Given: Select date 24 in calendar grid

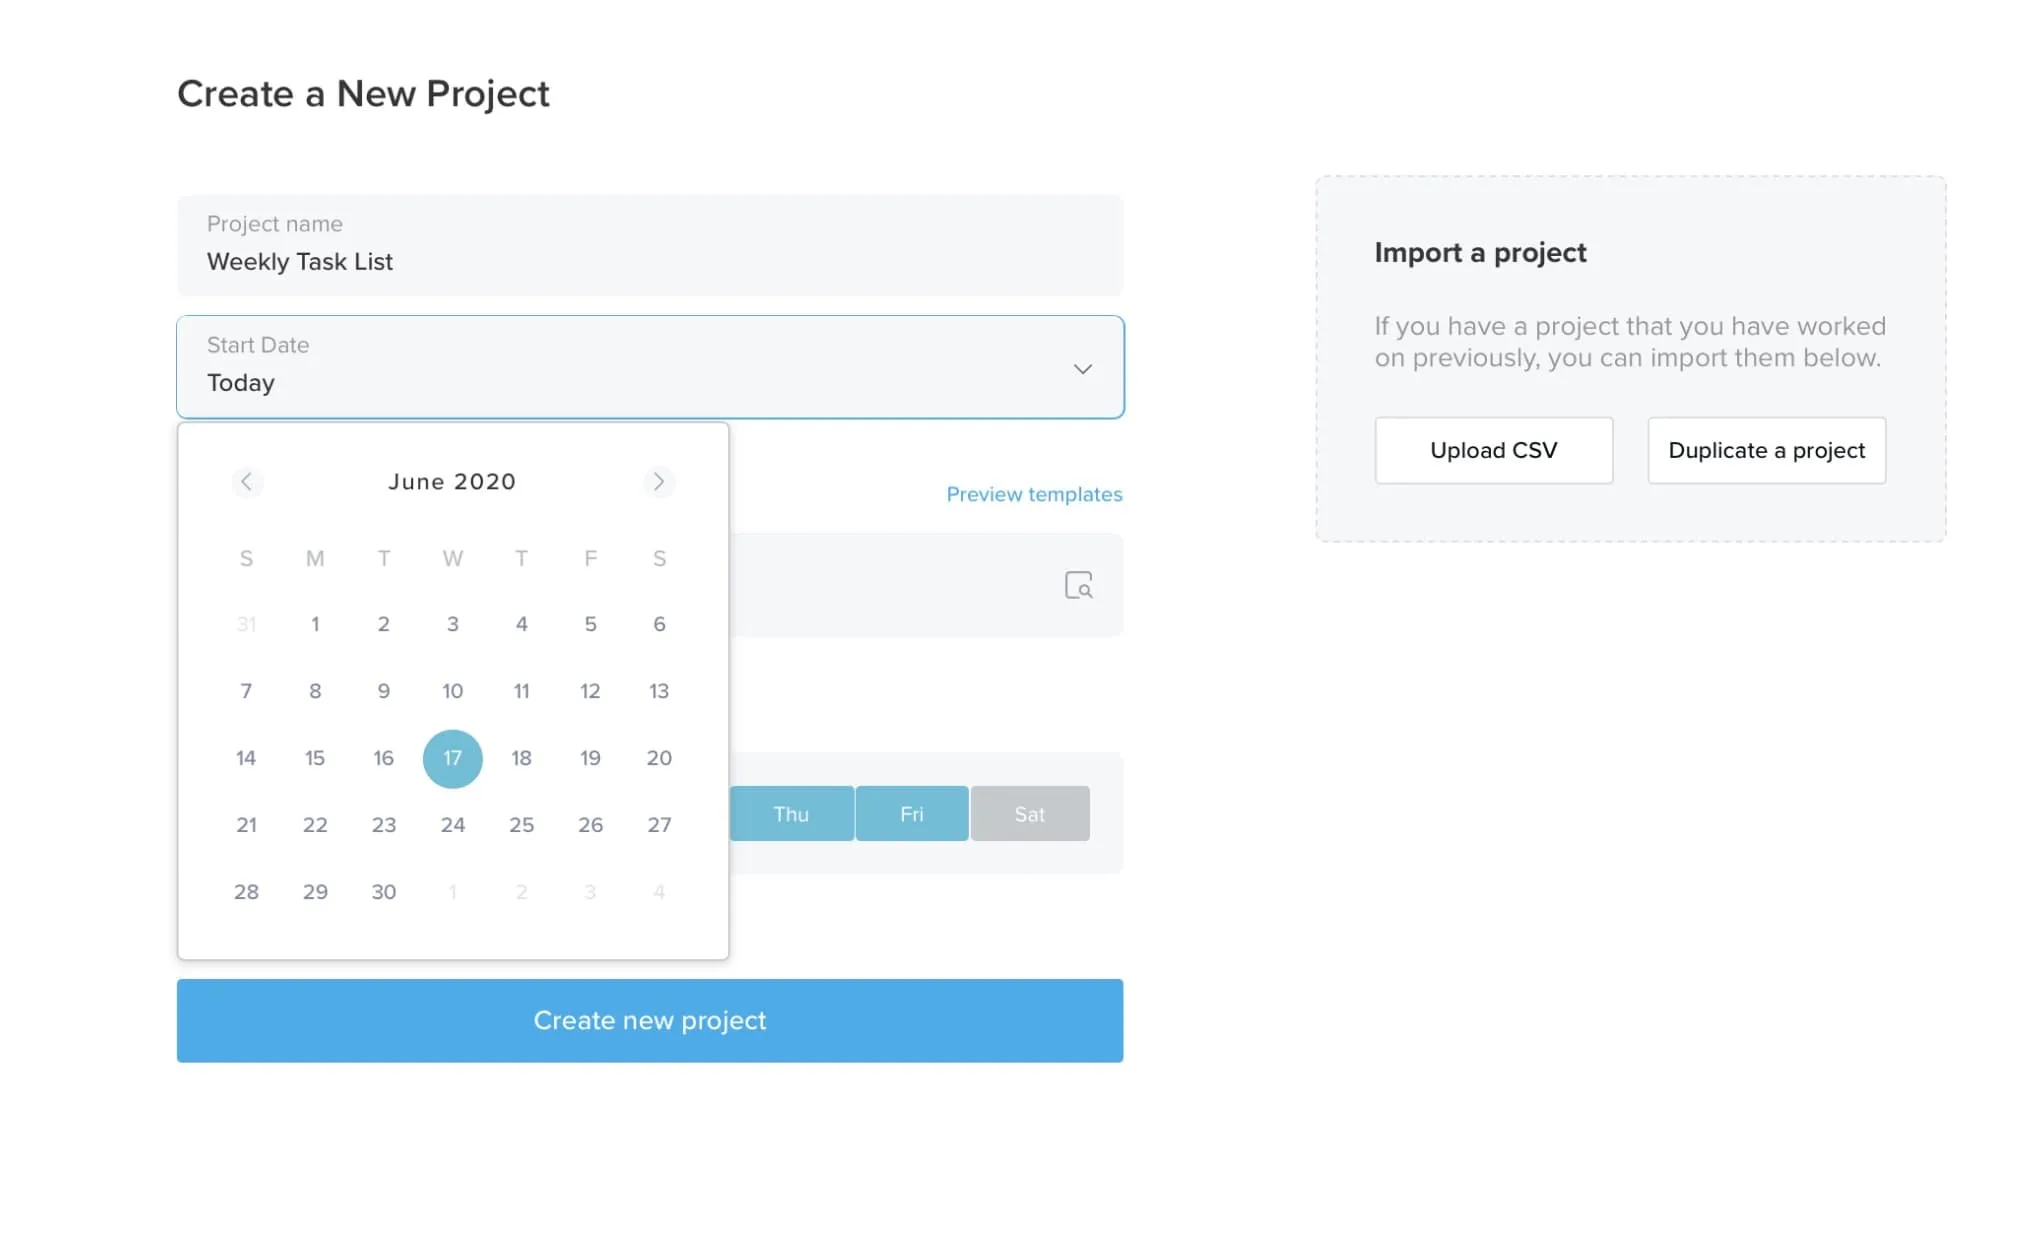Looking at the screenshot, I should [x=453, y=825].
